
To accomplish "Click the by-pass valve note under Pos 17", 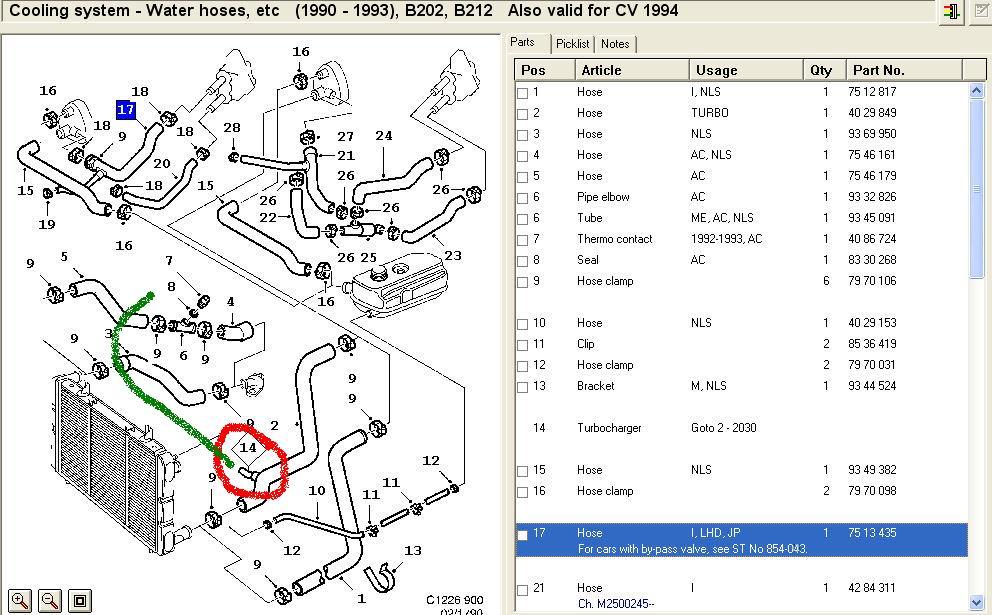I will 692,549.
